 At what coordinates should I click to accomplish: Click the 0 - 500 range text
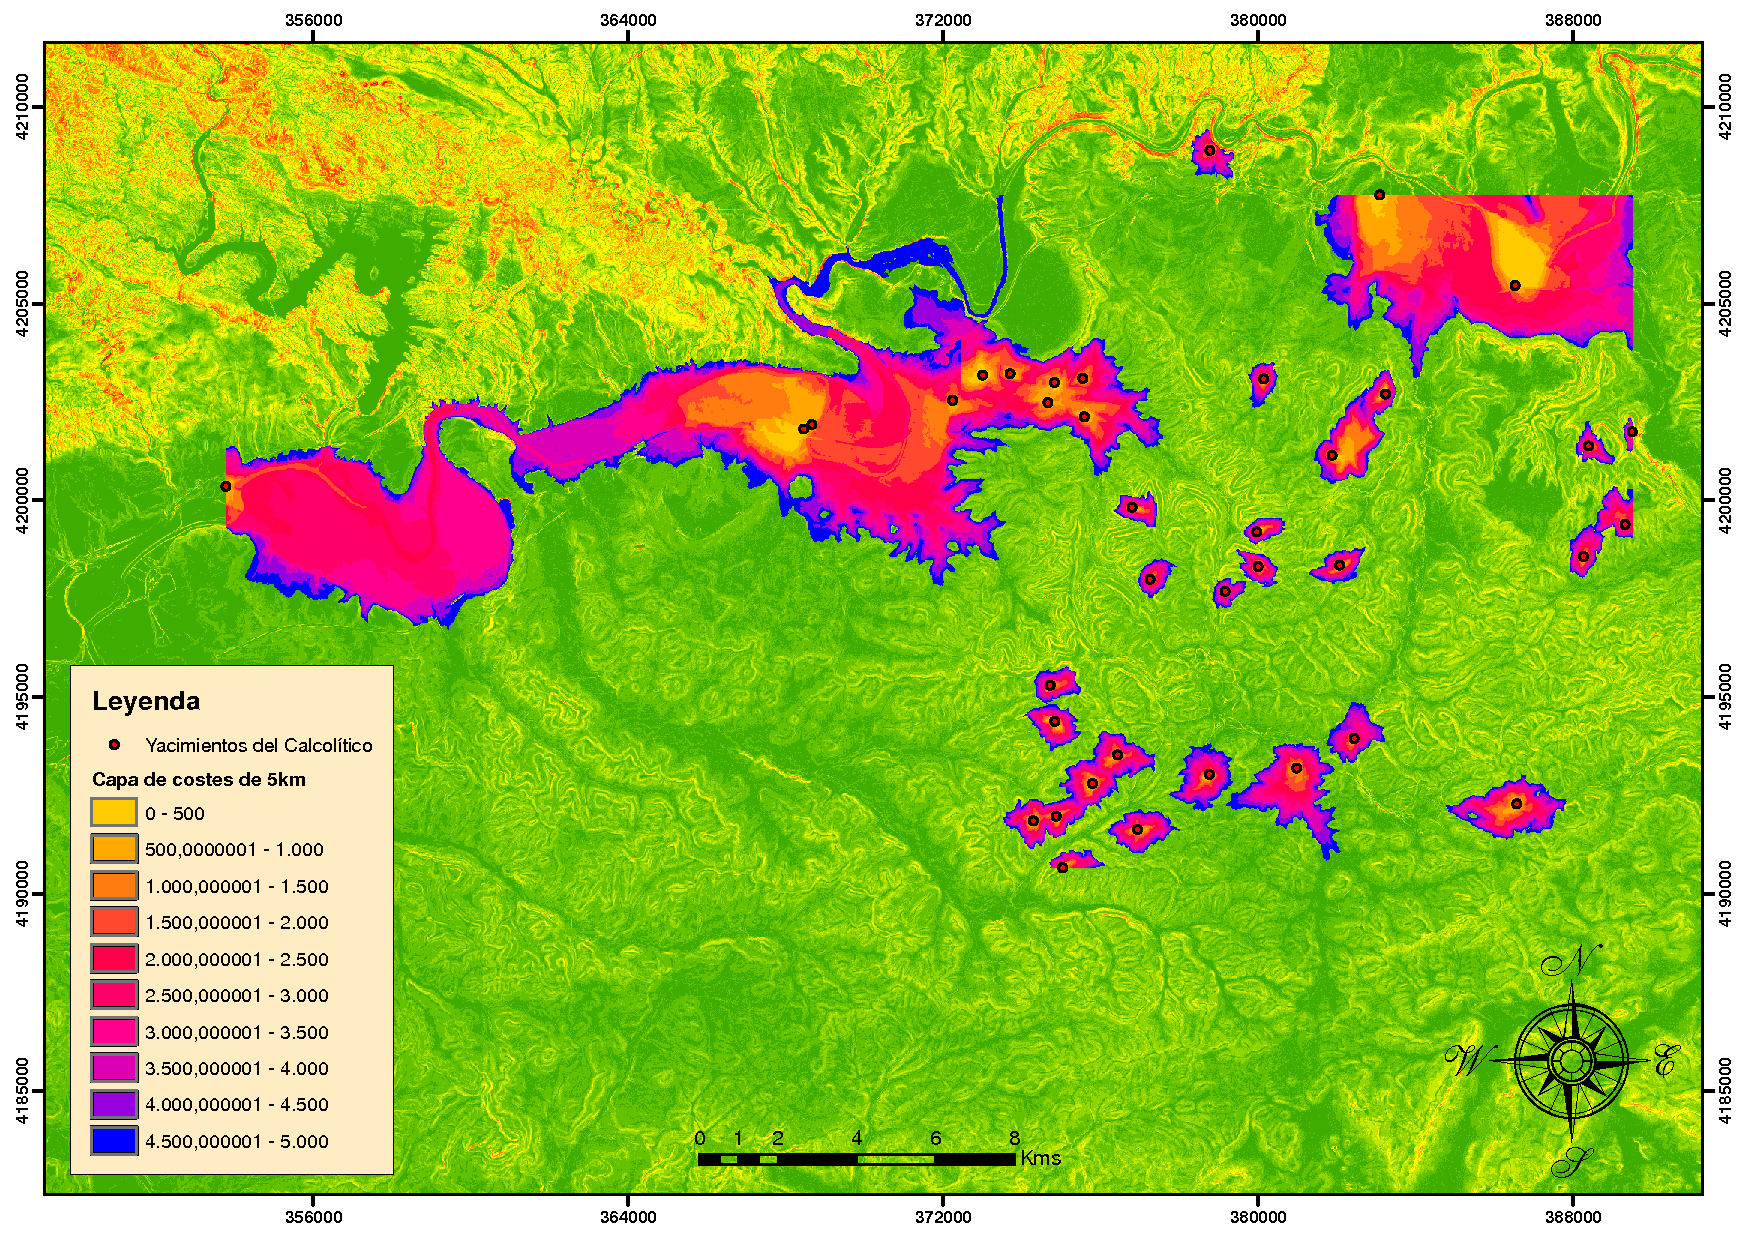pos(175,814)
